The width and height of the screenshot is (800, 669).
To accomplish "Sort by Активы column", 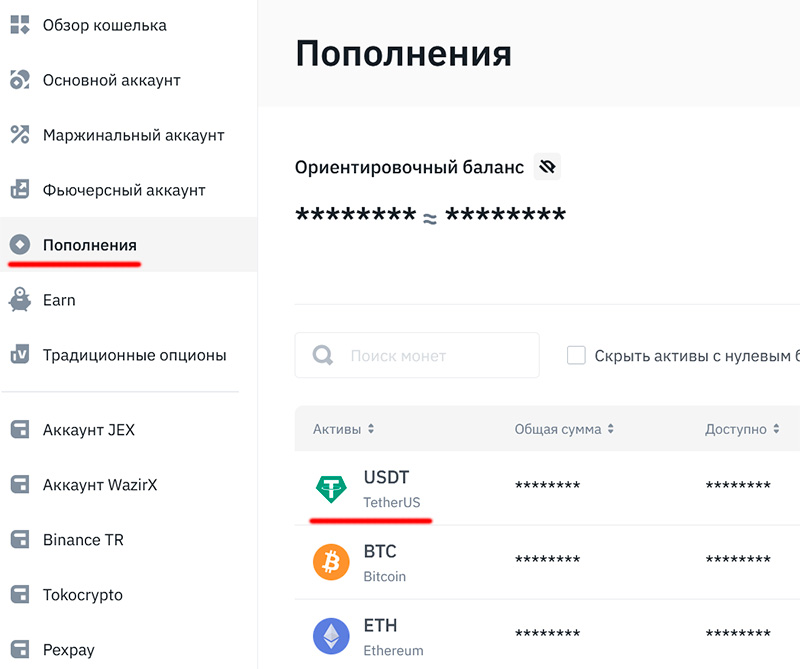I will pos(343,429).
